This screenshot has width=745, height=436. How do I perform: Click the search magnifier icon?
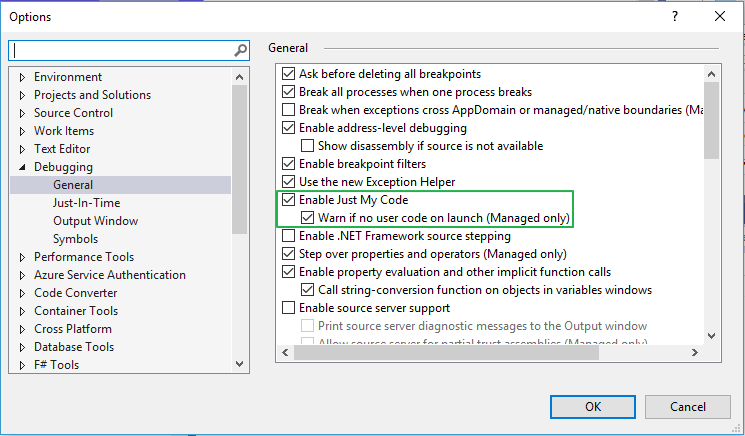pyautogui.click(x=240, y=50)
